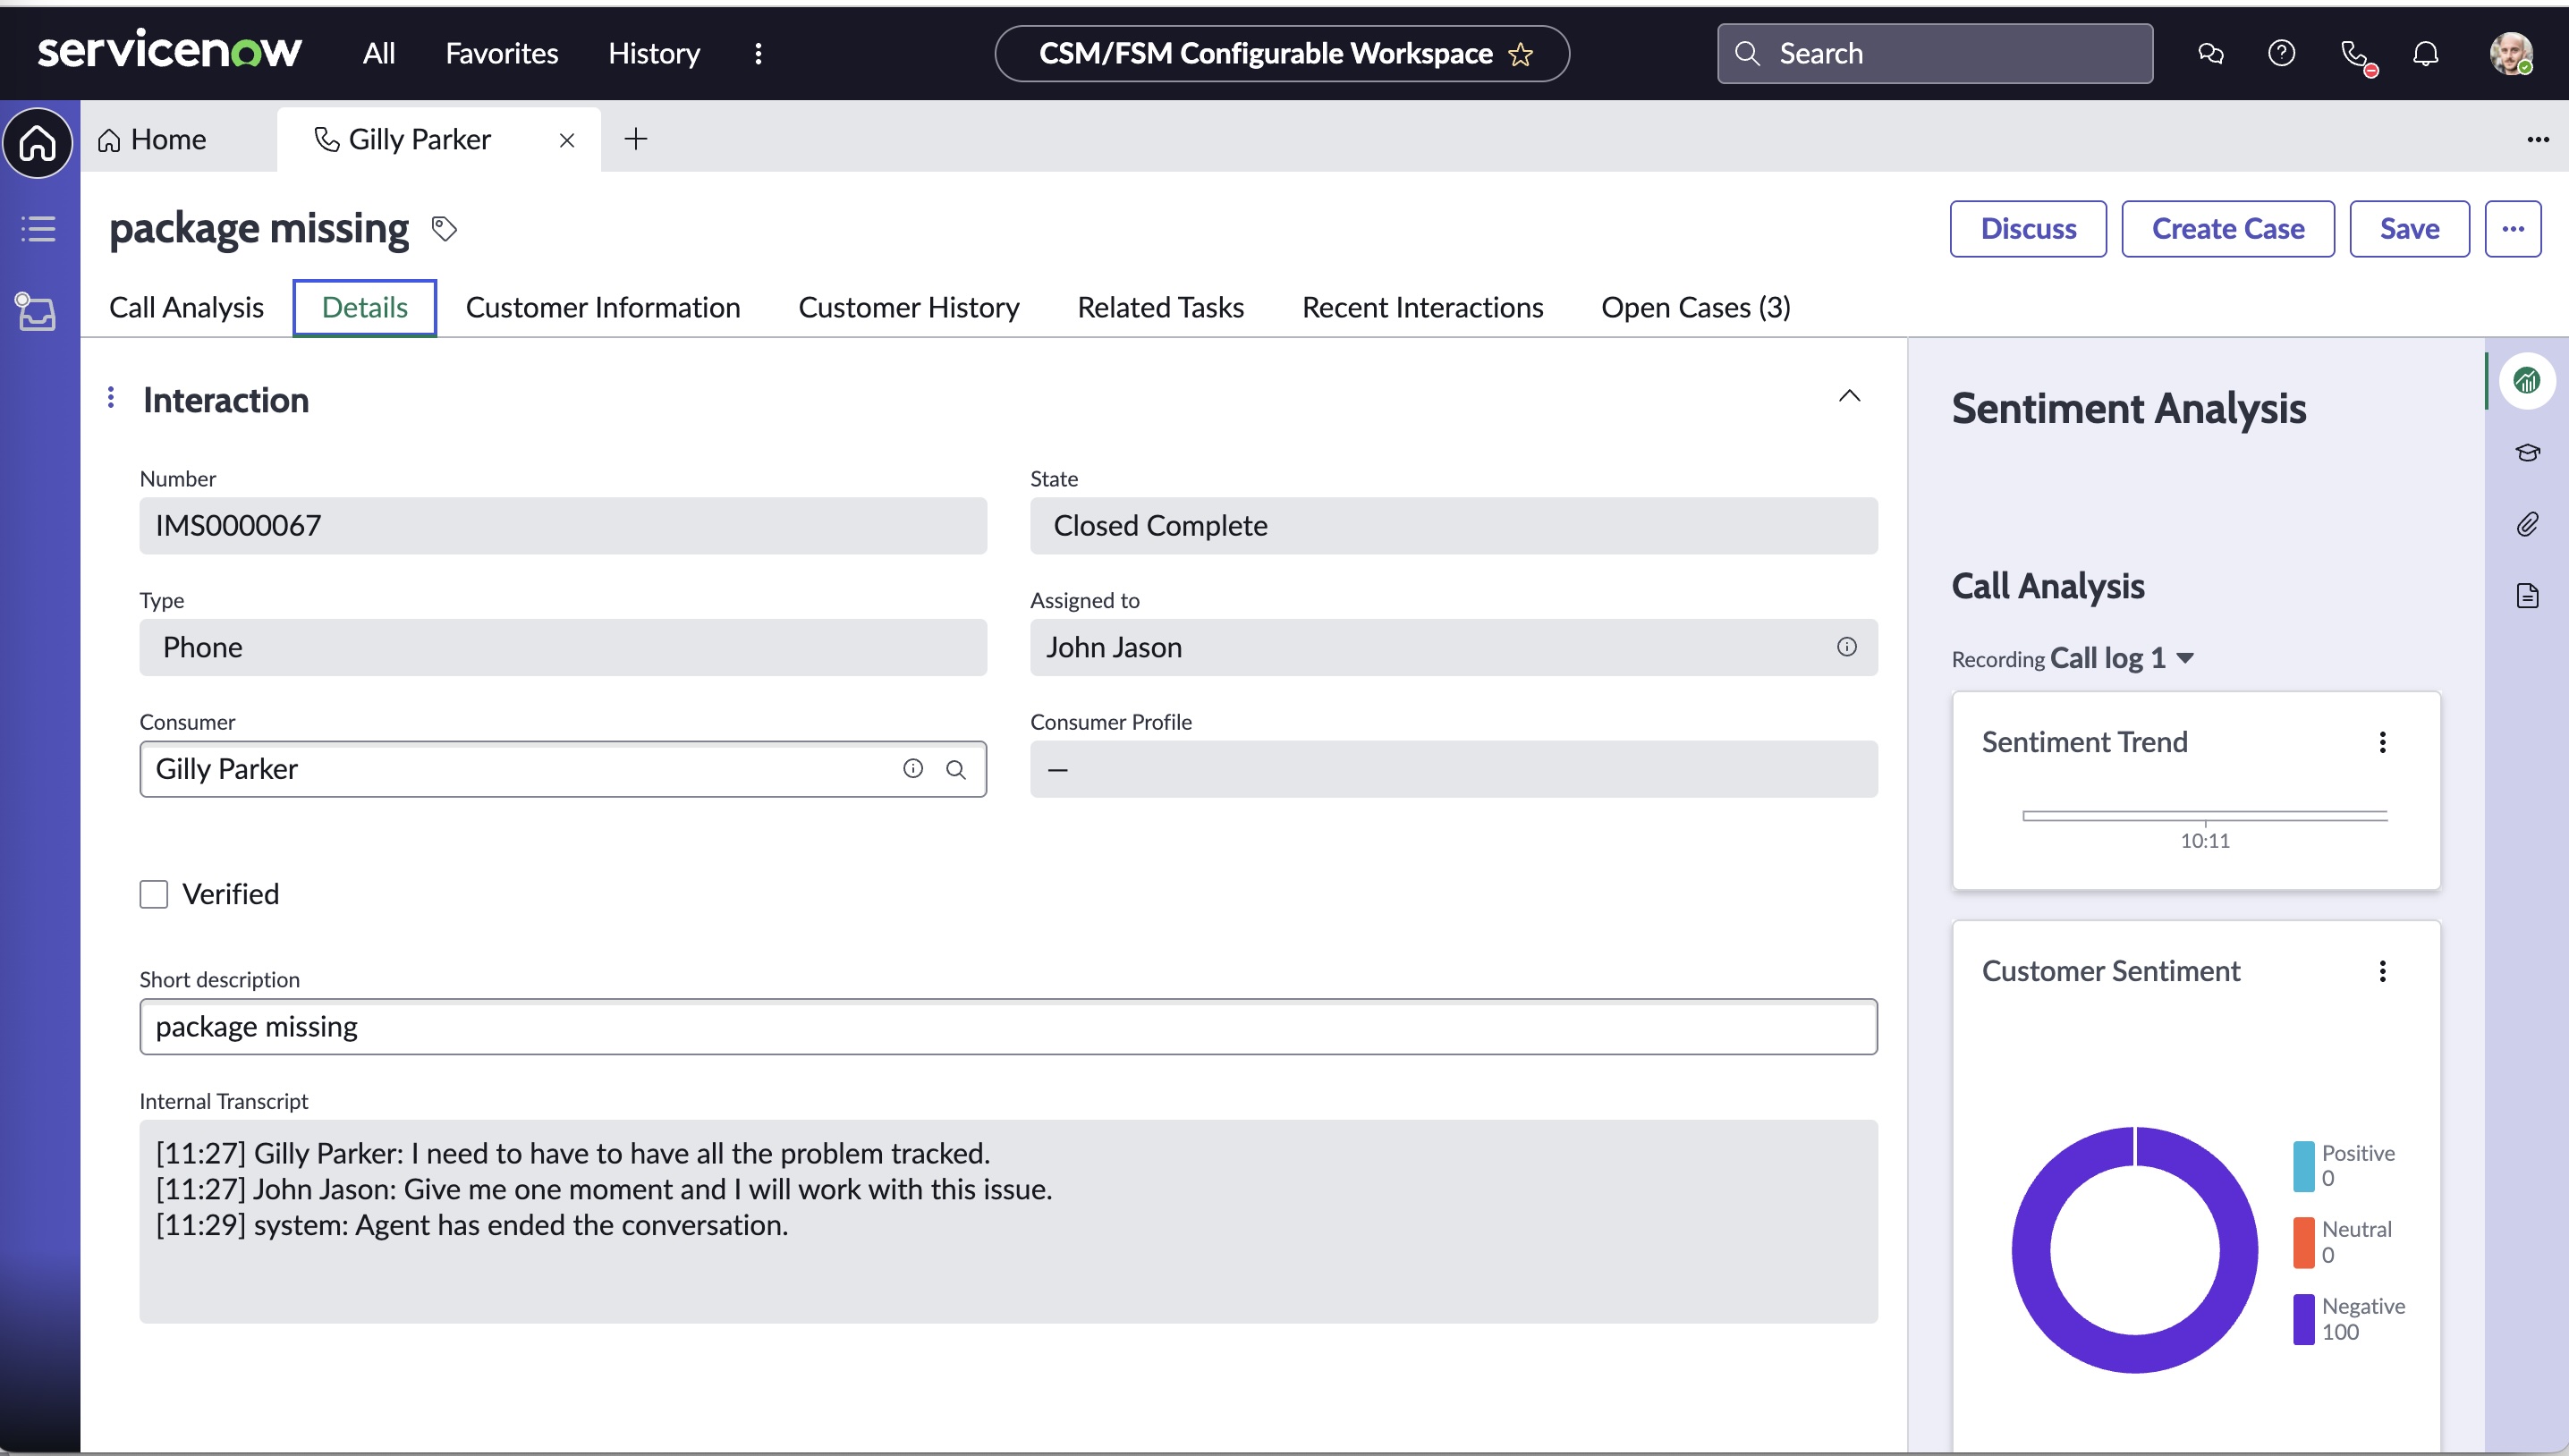Viewport: 2569px width, 1456px height.
Task: Go to the Home workspace tab
Action: [152, 139]
